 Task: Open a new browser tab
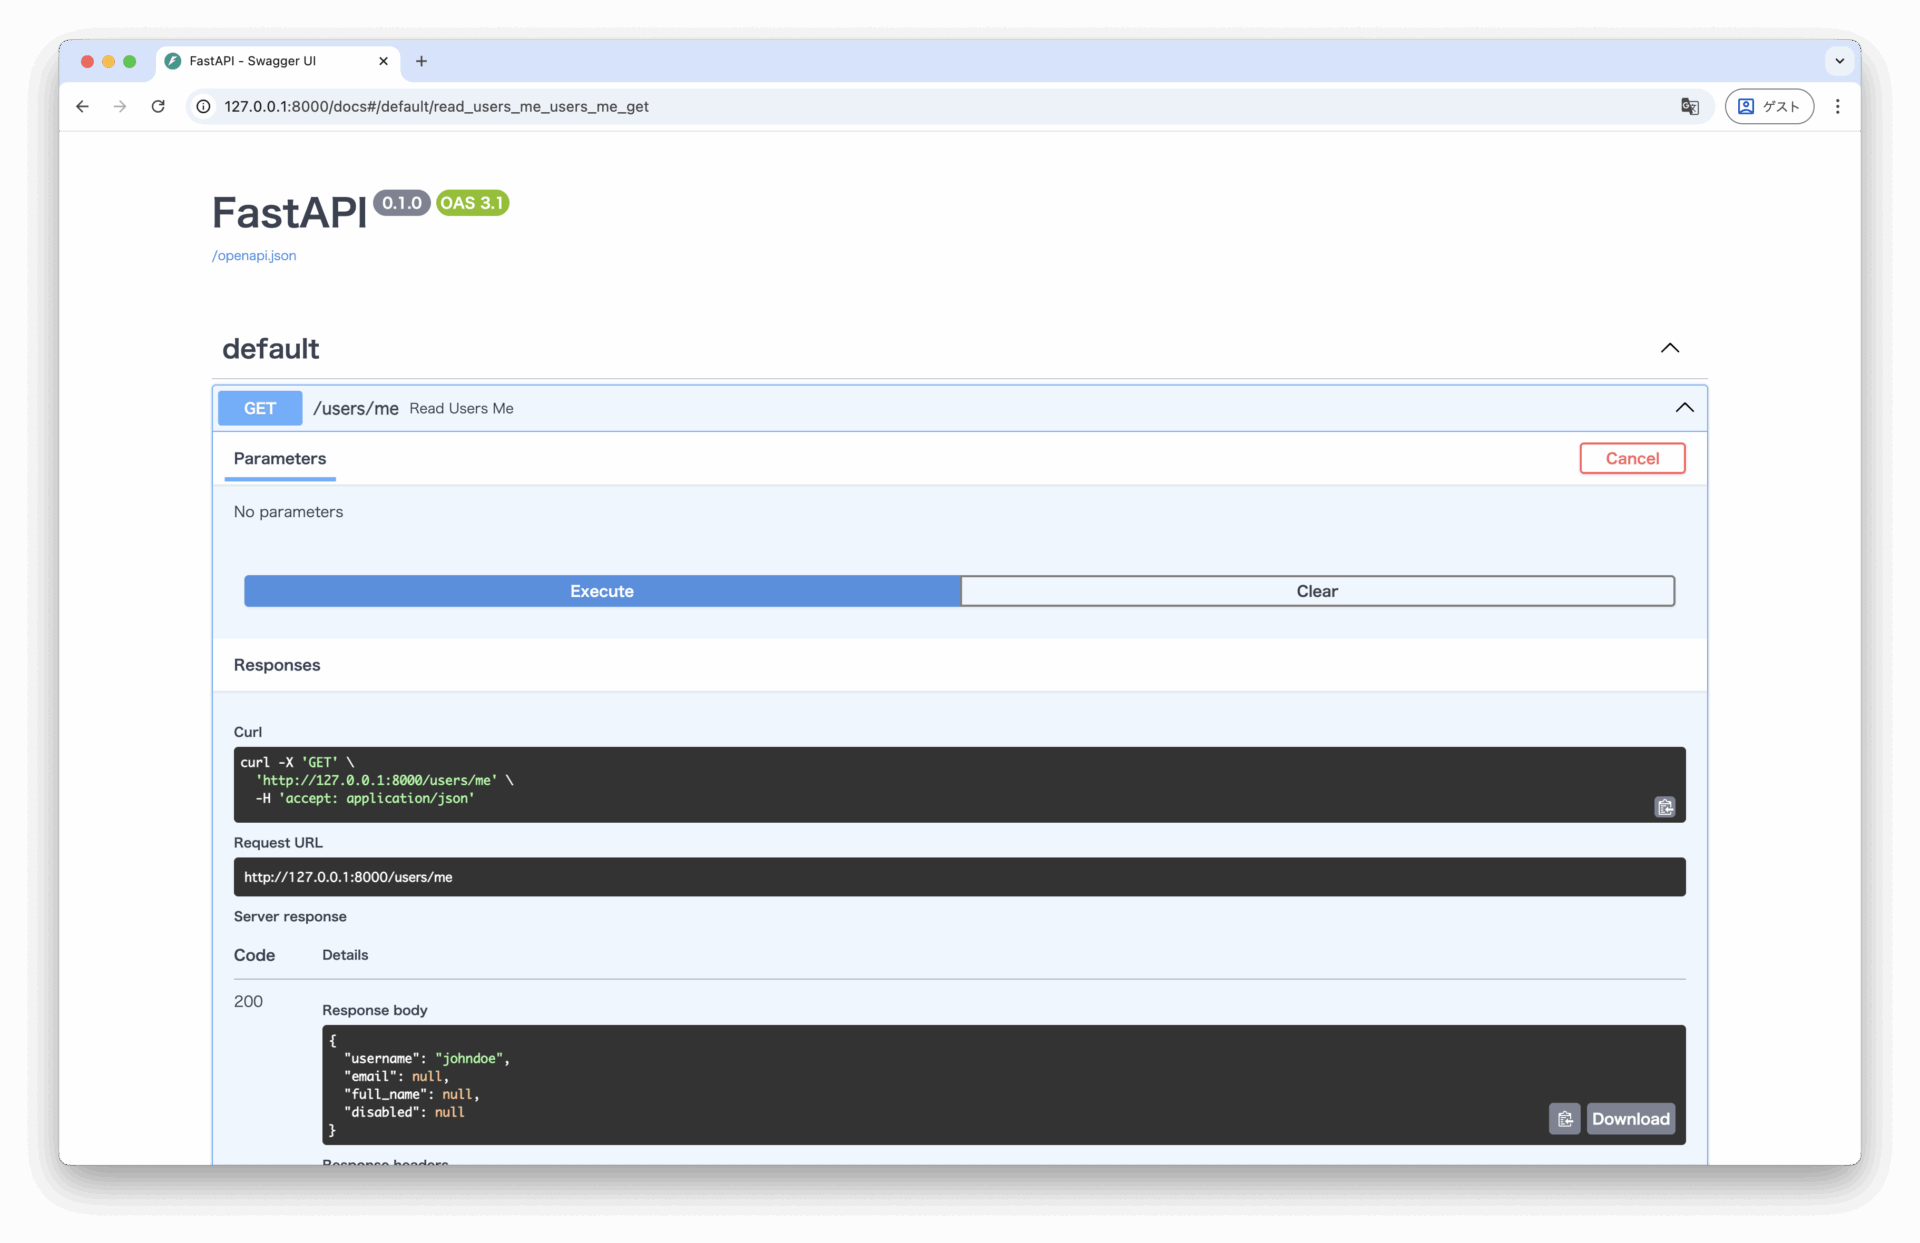(x=421, y=61)
